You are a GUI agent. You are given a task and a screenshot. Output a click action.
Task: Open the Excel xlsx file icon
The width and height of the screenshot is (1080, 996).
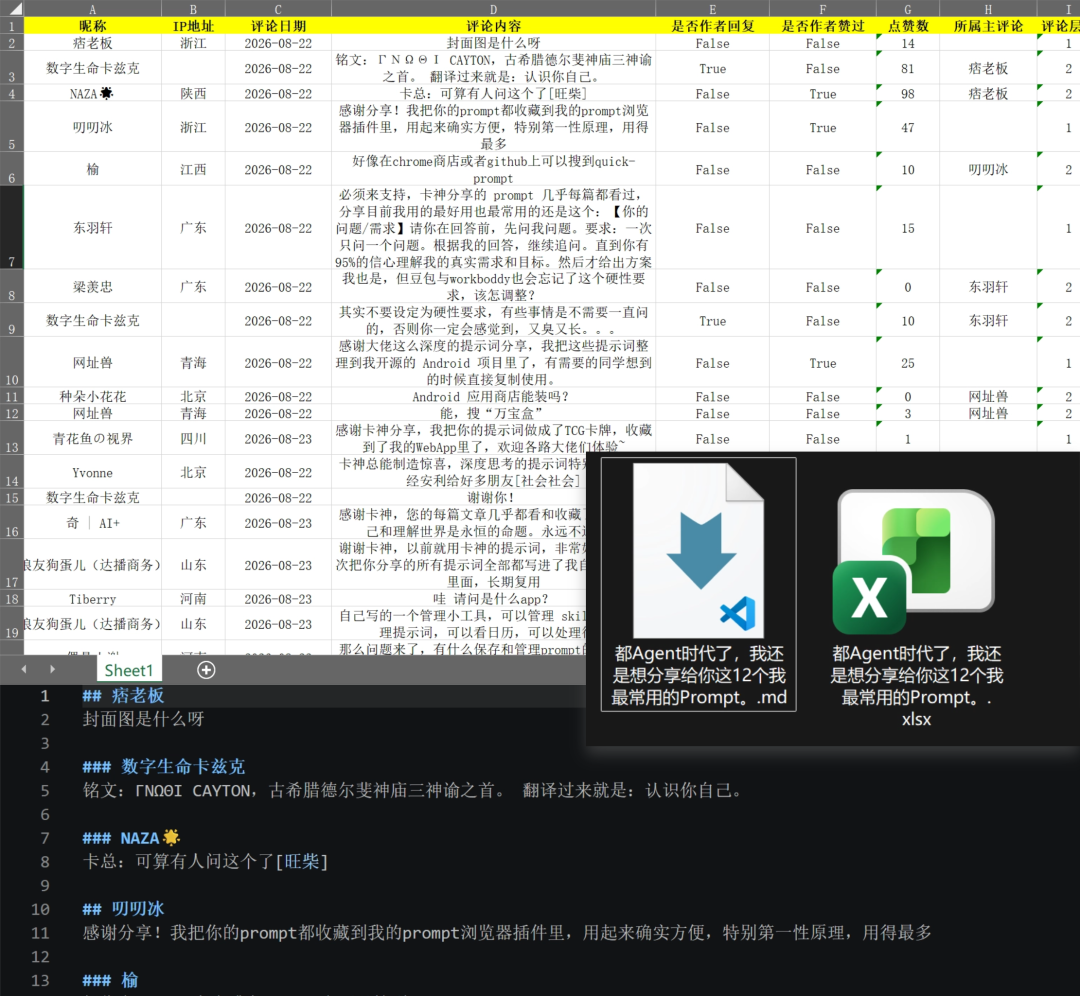[x=913, y=561]
